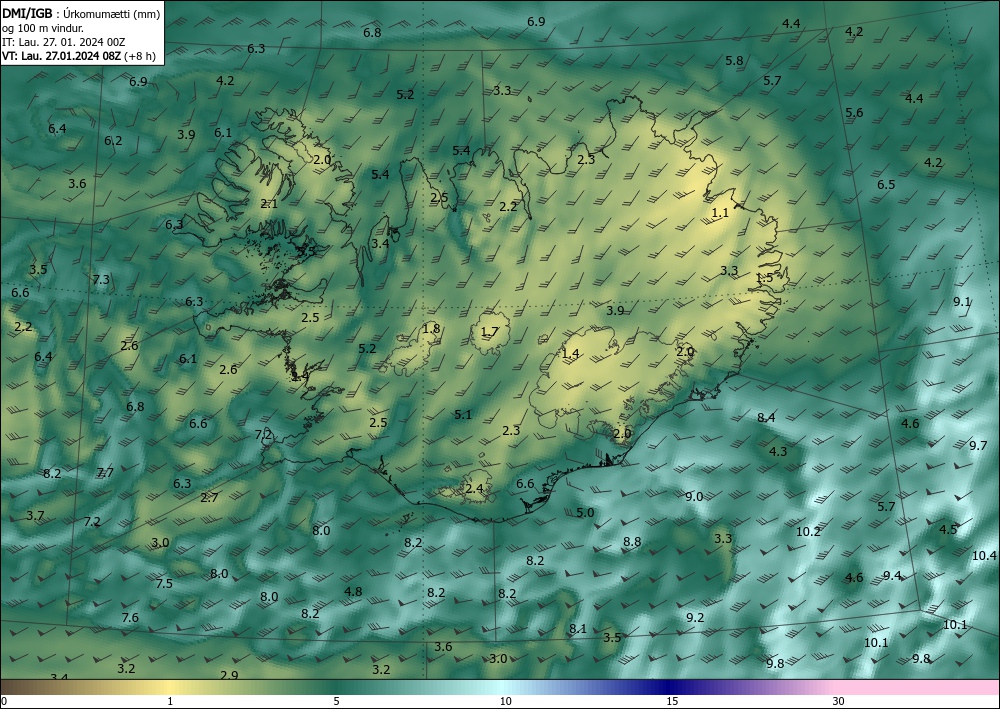Click the 6.5 value on the map
The height and width of the screenshot is (709, 1000).
(886, 185)
